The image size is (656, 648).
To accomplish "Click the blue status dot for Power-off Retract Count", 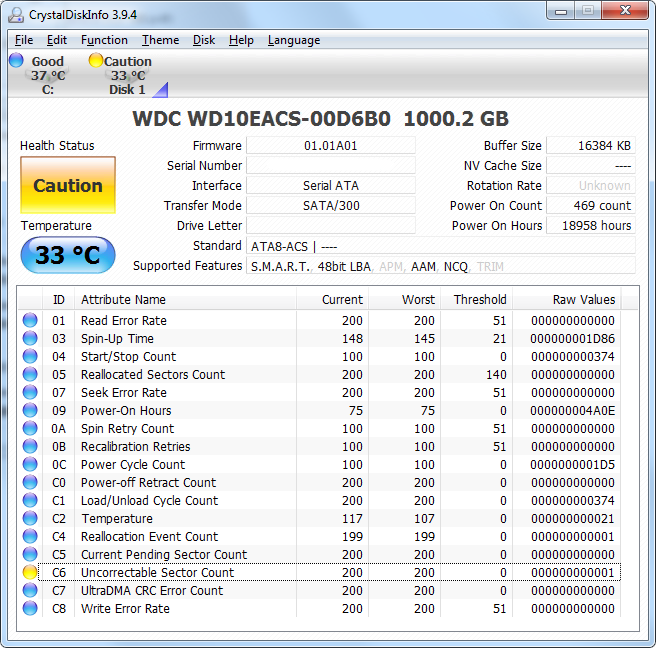I will tap(30, 482).
